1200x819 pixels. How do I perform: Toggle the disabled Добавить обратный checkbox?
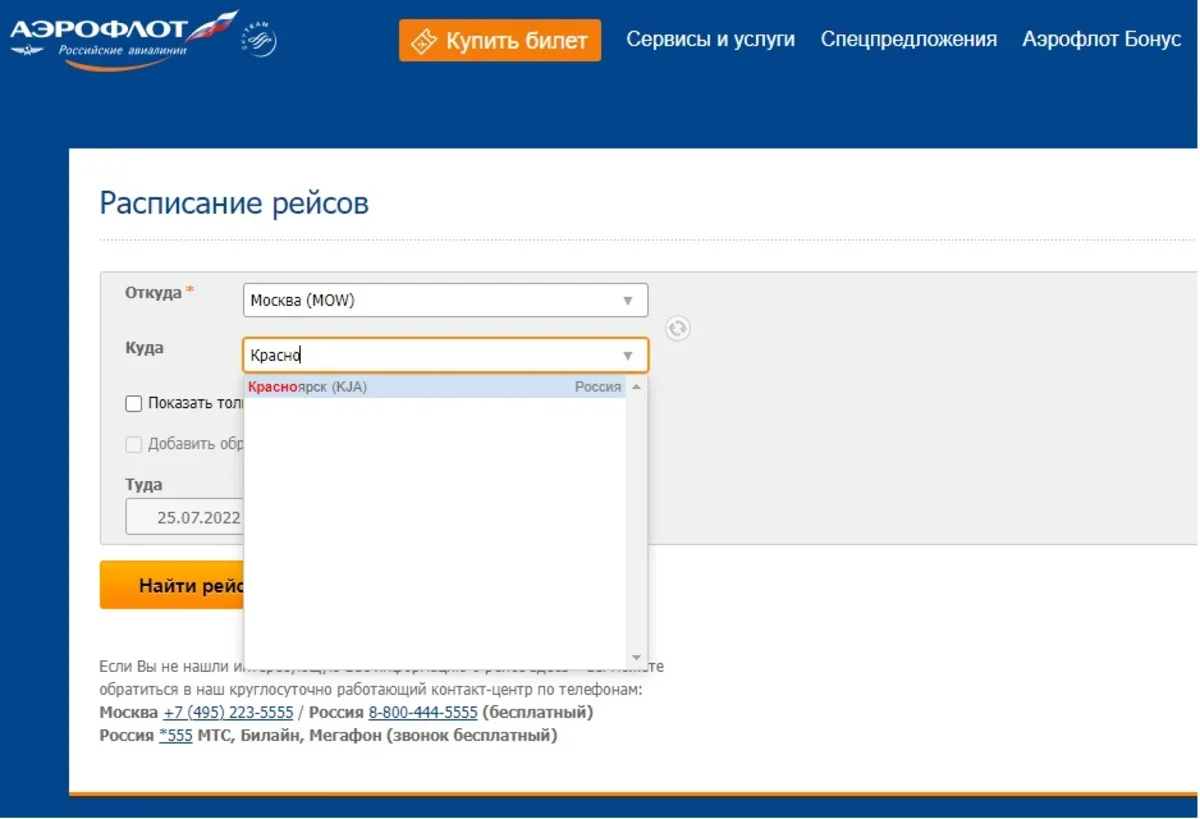click(134, 445)
